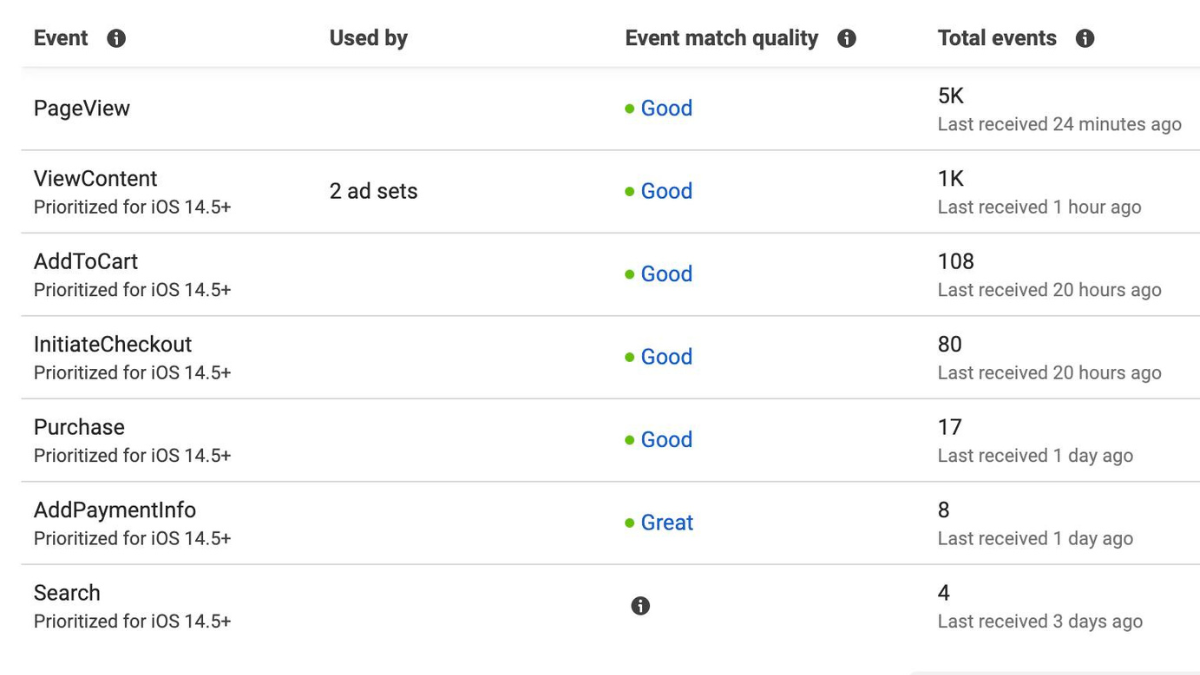Viewport: 1200px width, 675px height.
Task: Click the Total events column header
Action: coord(997,39)
